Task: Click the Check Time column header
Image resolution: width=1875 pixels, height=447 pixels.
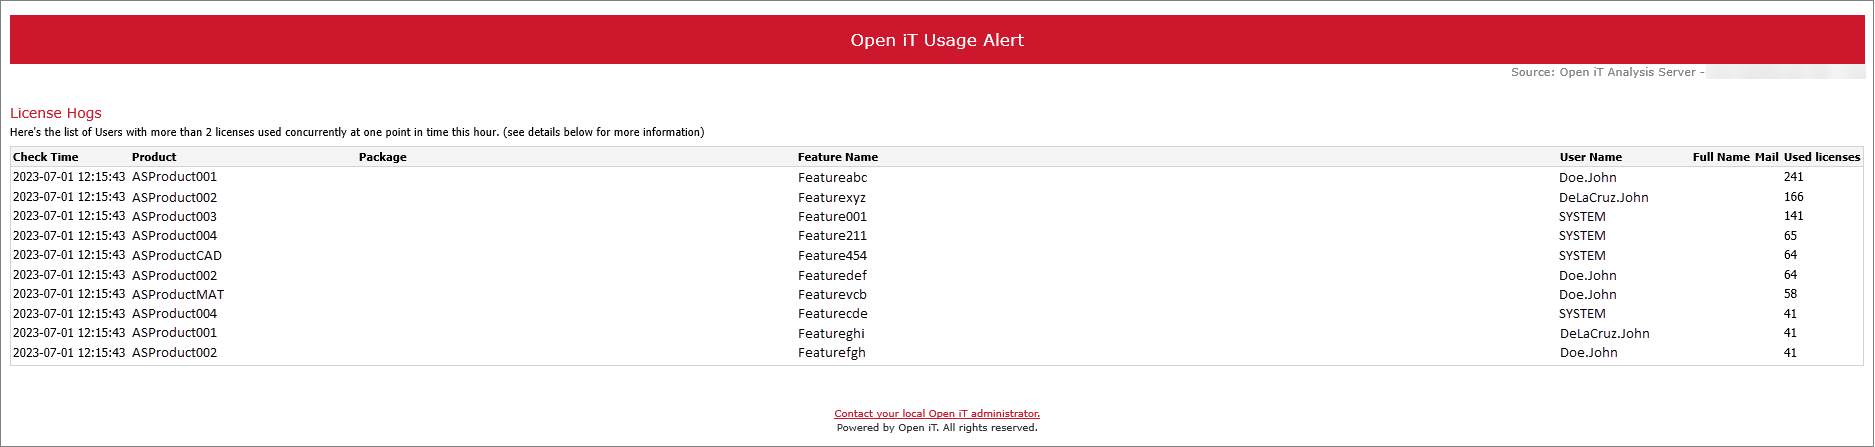Action: [x=45, y=157]
